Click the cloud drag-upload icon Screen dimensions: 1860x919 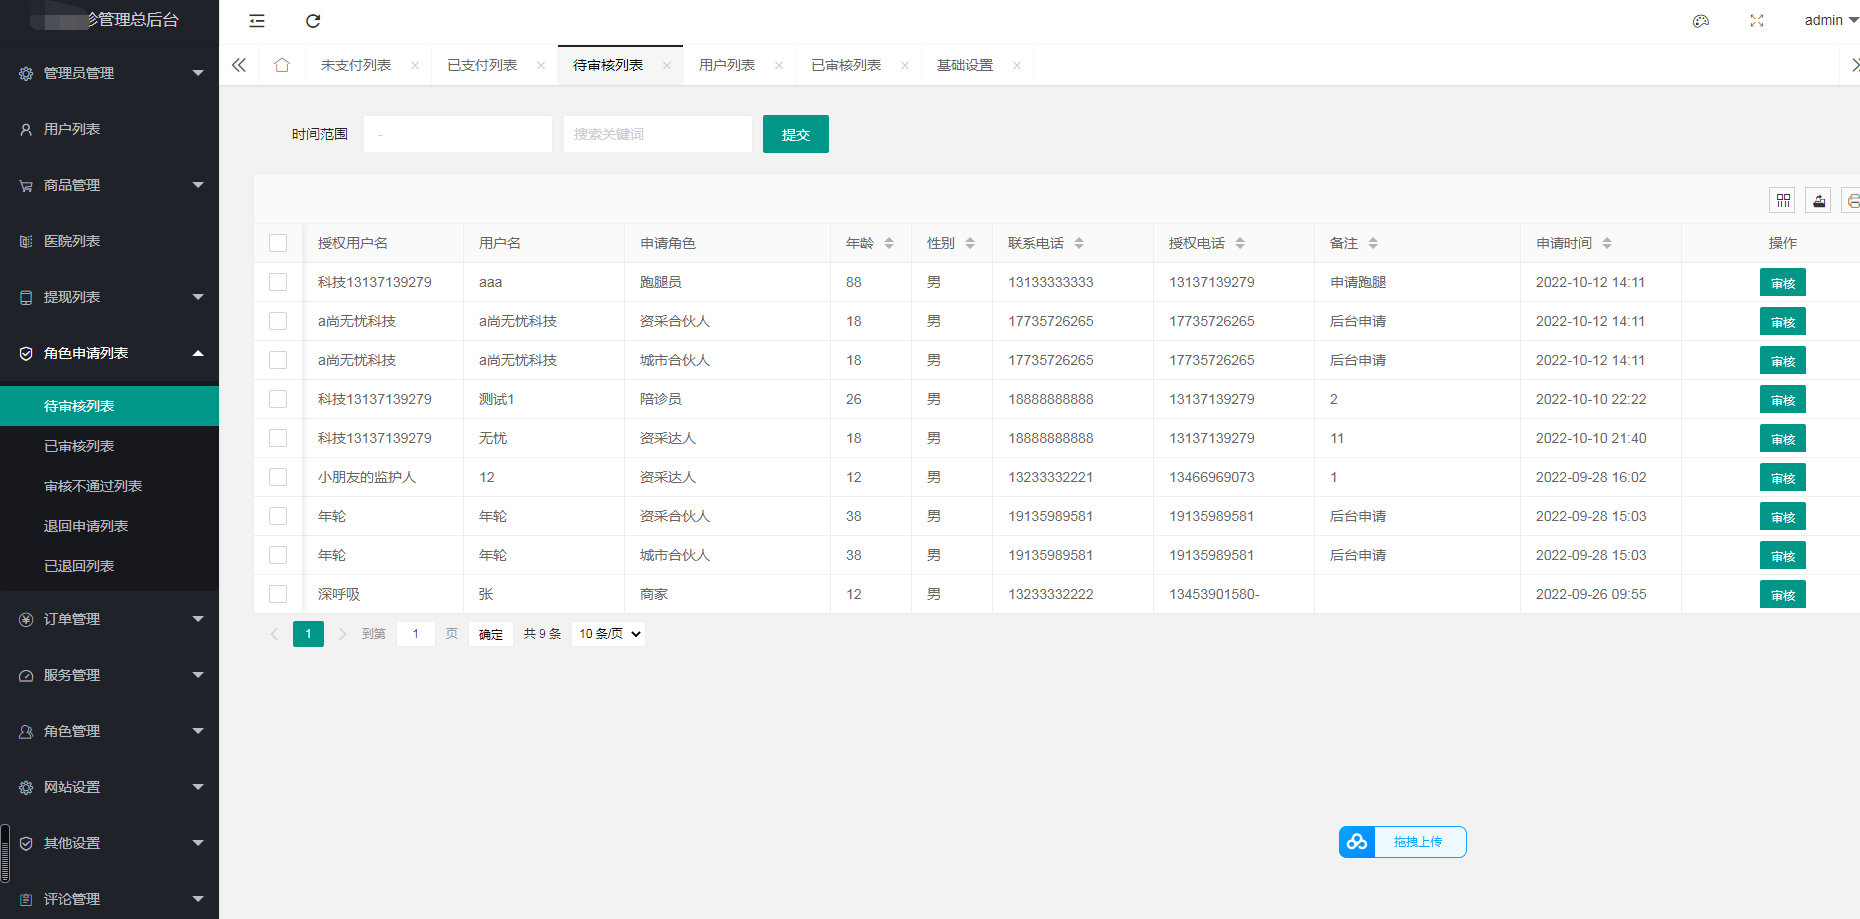click(x=1357, y=842)
